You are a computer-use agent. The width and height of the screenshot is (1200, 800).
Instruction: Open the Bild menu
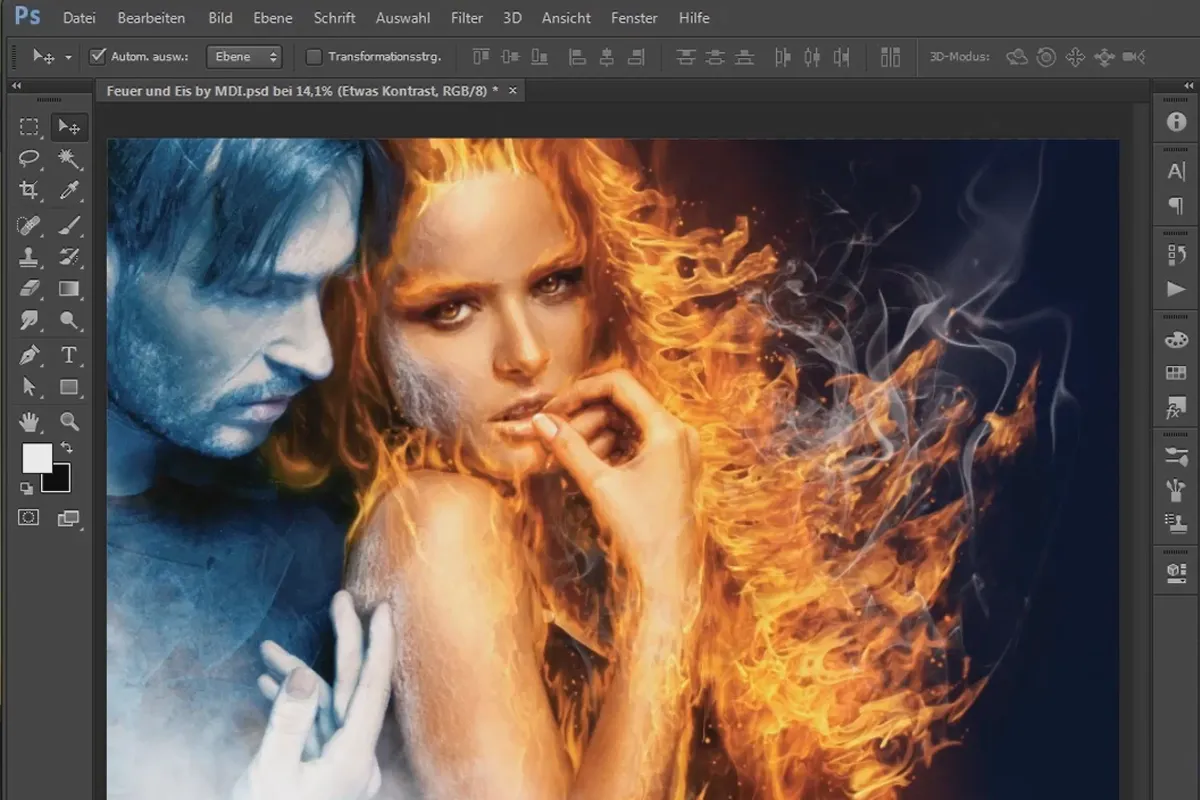[x=220, y=18]
